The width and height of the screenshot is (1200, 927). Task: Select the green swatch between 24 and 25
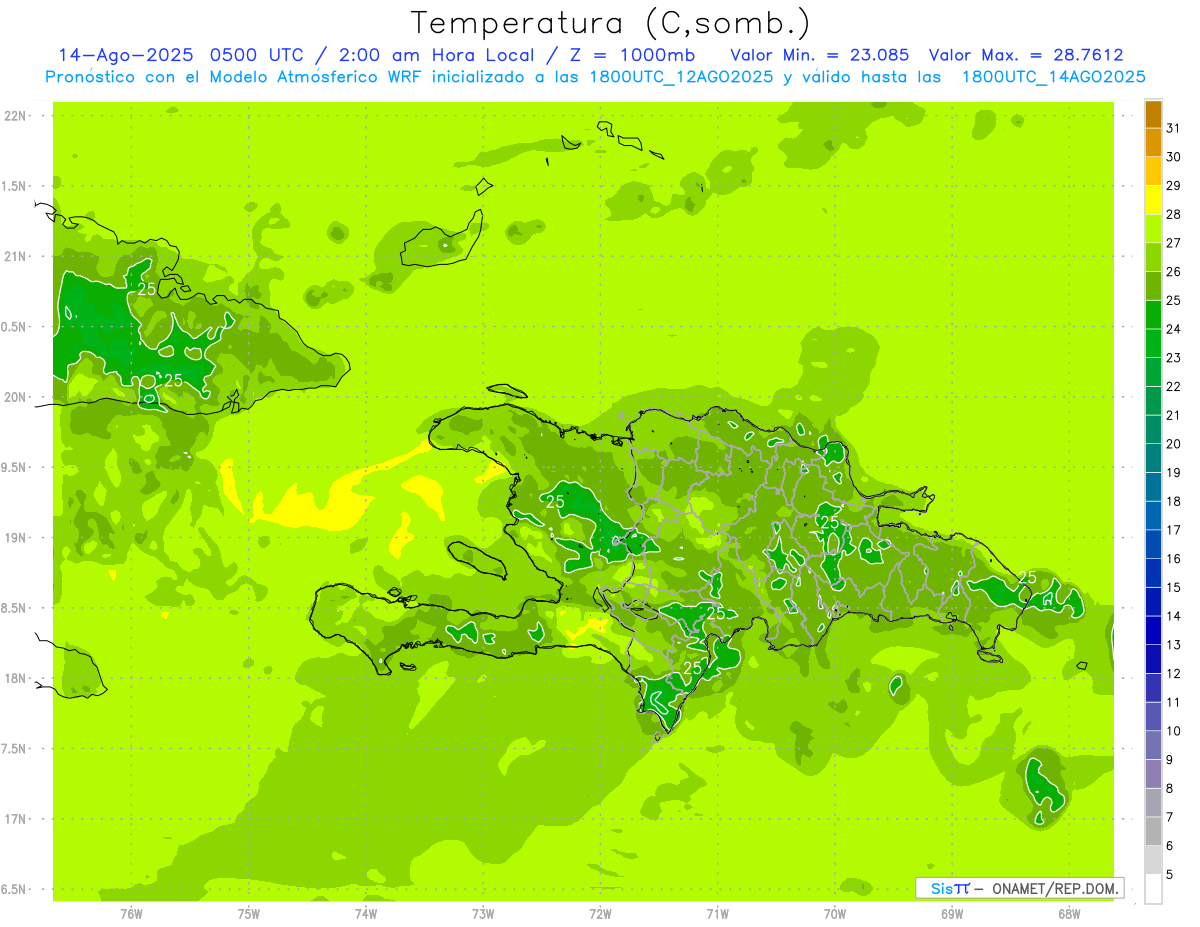(x=1153, y=314)
